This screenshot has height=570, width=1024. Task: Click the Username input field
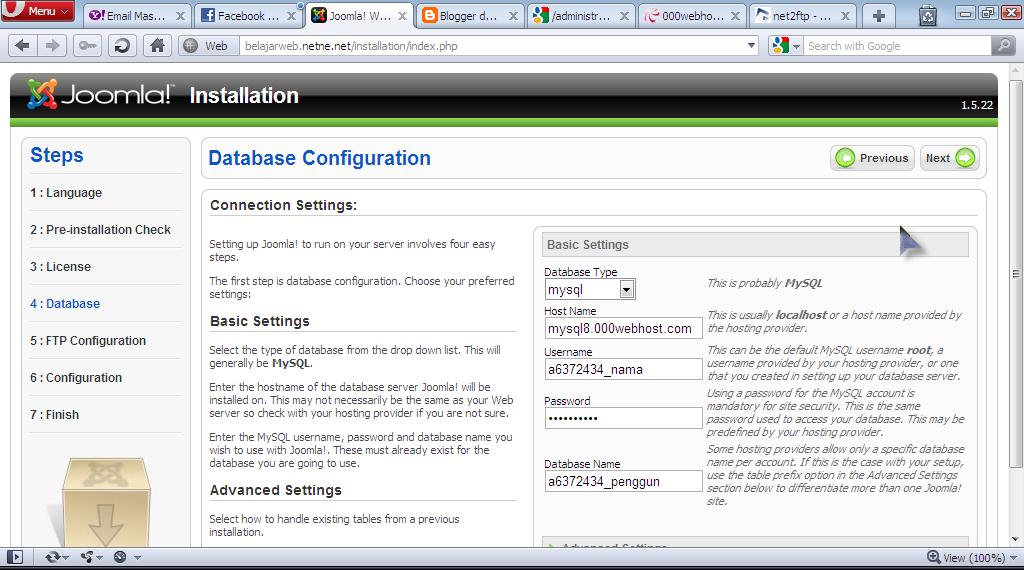pyautogui.click(x=623, y=370)
